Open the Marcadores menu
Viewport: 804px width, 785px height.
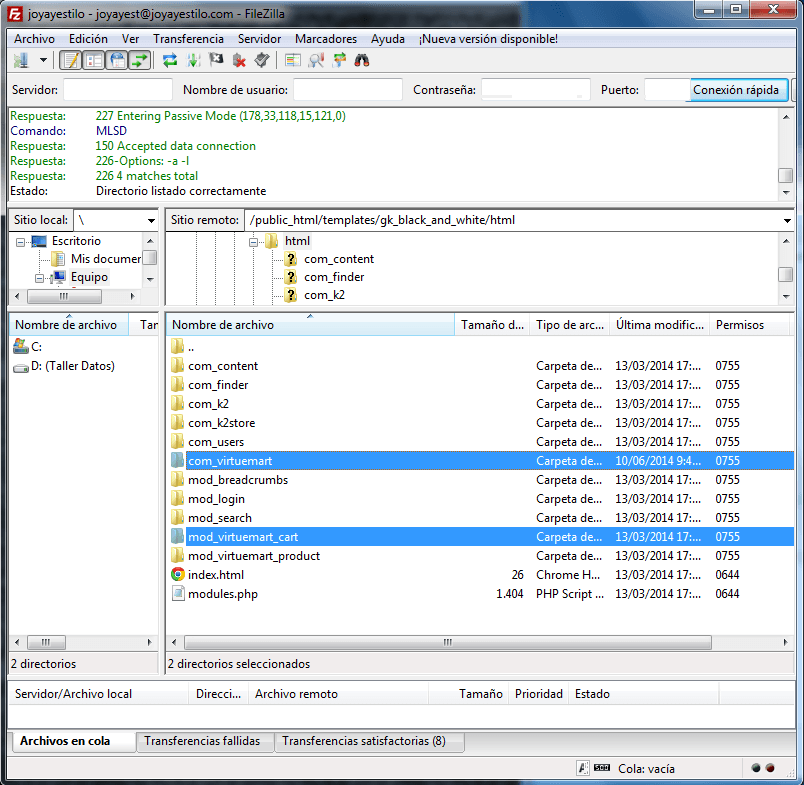pos(326,39)
